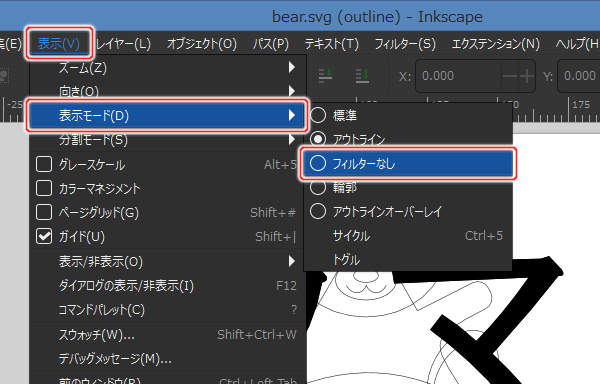The width and height of the screenshot is (600, 384).
Task: Open the レイヤー(L) menu
Action: pos(123,44)
